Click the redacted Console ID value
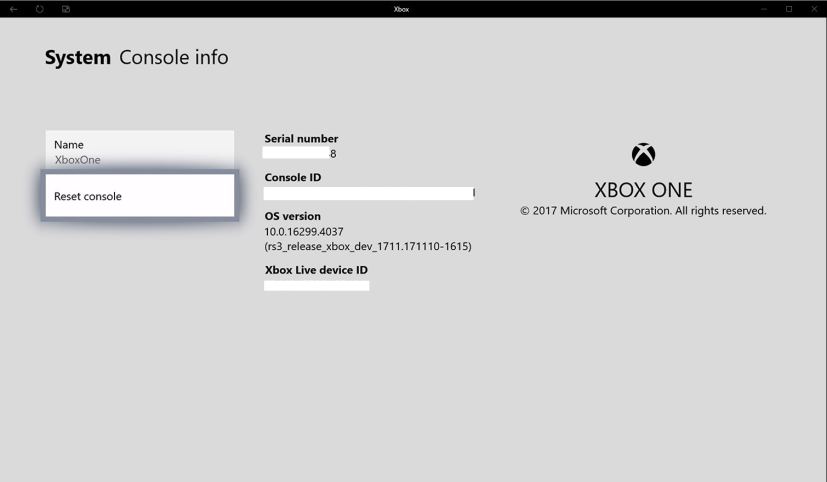Screen dimensions: 827x482 pyautogui.click(x=369, y=193)
